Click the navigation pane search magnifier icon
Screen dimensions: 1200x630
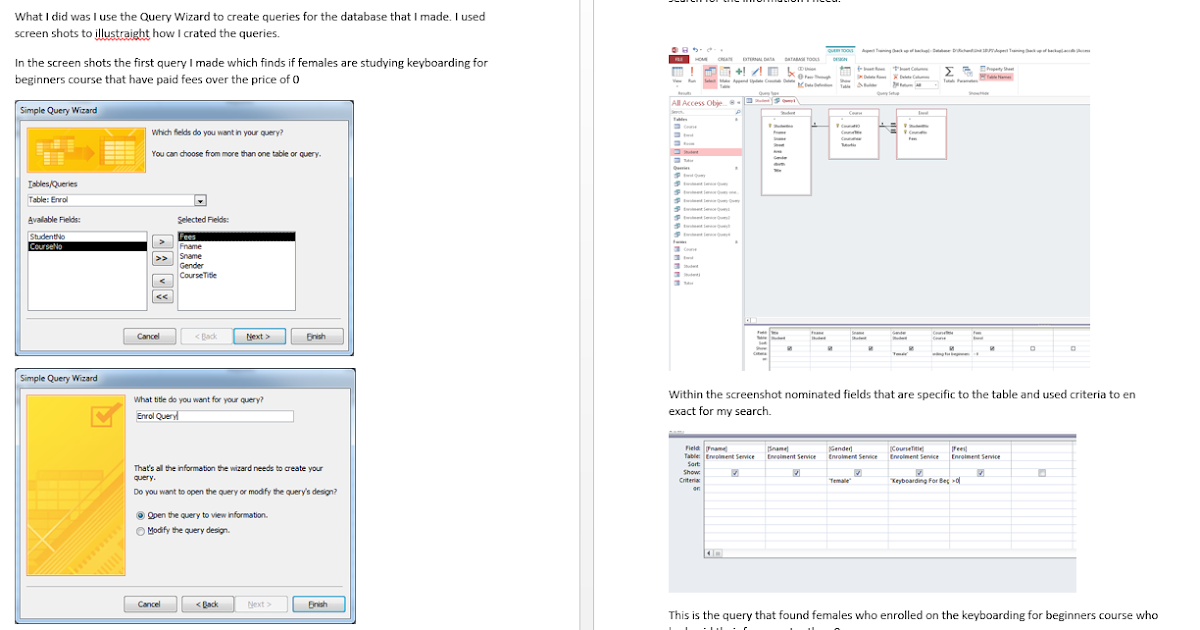[738, 112]
